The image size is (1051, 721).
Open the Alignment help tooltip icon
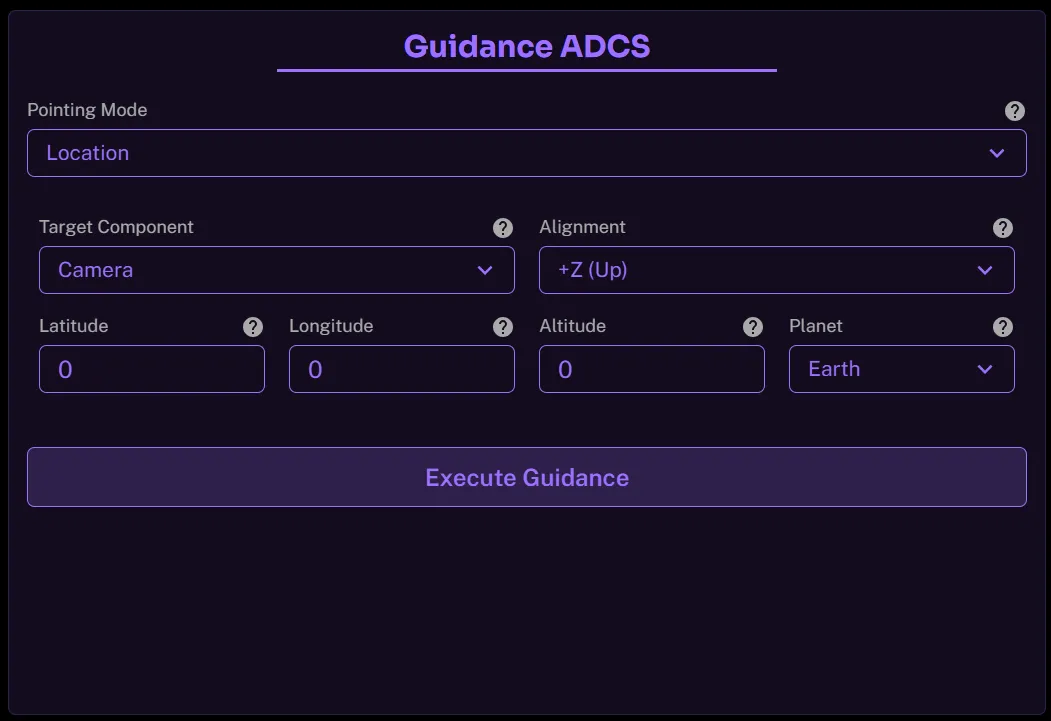pyautogui.click(x=1003, y=228)
